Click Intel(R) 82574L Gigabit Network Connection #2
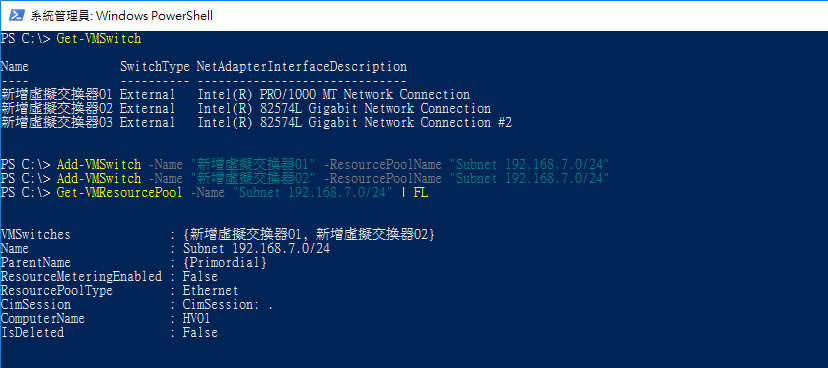 (x=355, y=123)
